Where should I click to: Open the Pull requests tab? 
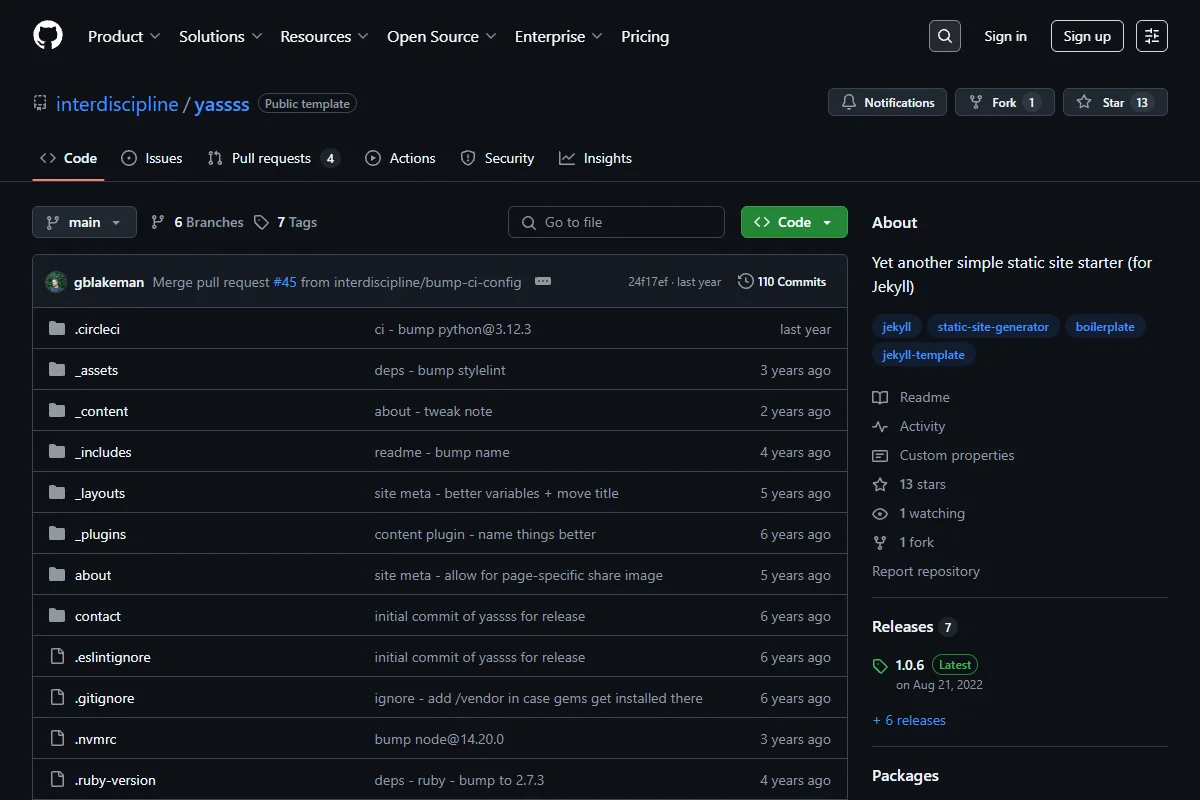tap(273, 158)
